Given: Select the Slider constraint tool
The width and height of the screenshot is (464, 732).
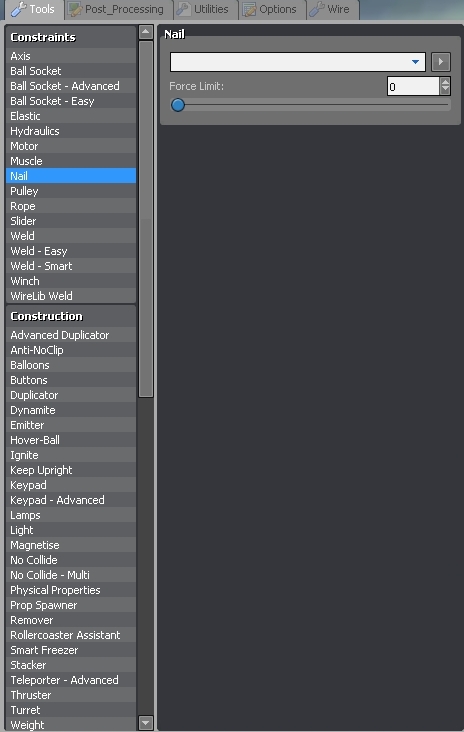Looking at the screenshot, I should (71, 221).
